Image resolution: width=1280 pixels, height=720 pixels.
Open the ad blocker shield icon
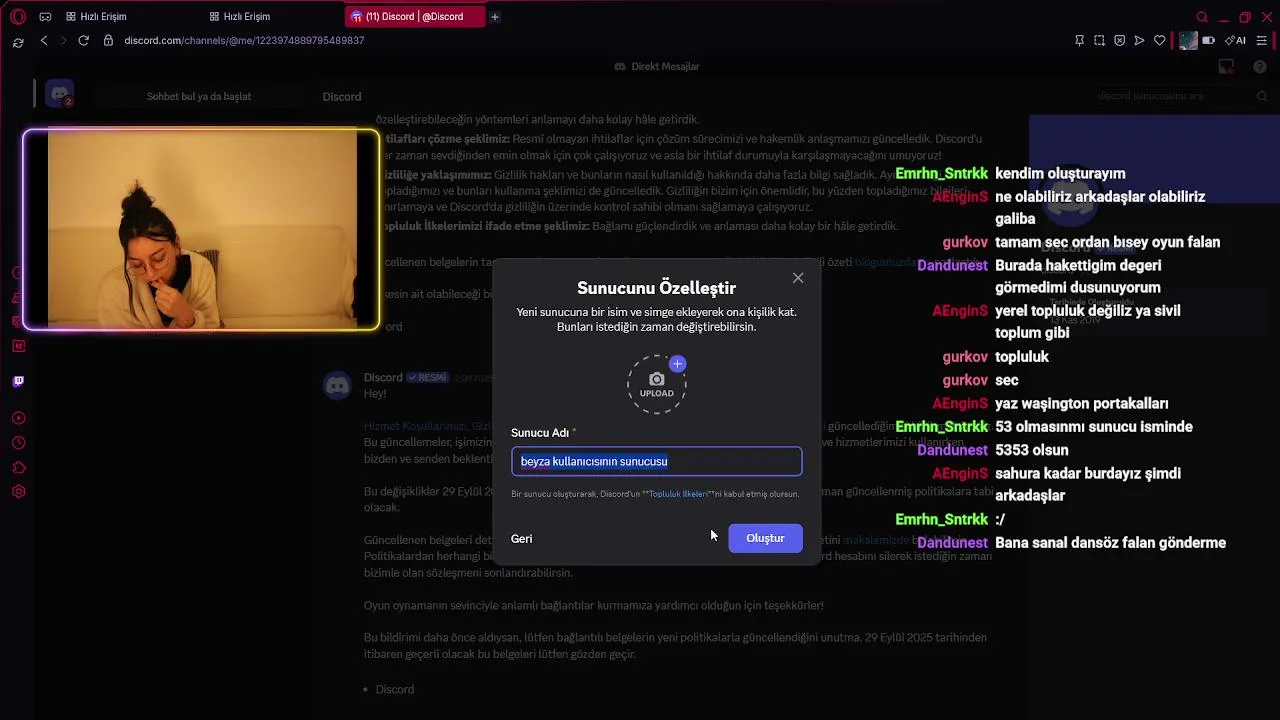1119,41
